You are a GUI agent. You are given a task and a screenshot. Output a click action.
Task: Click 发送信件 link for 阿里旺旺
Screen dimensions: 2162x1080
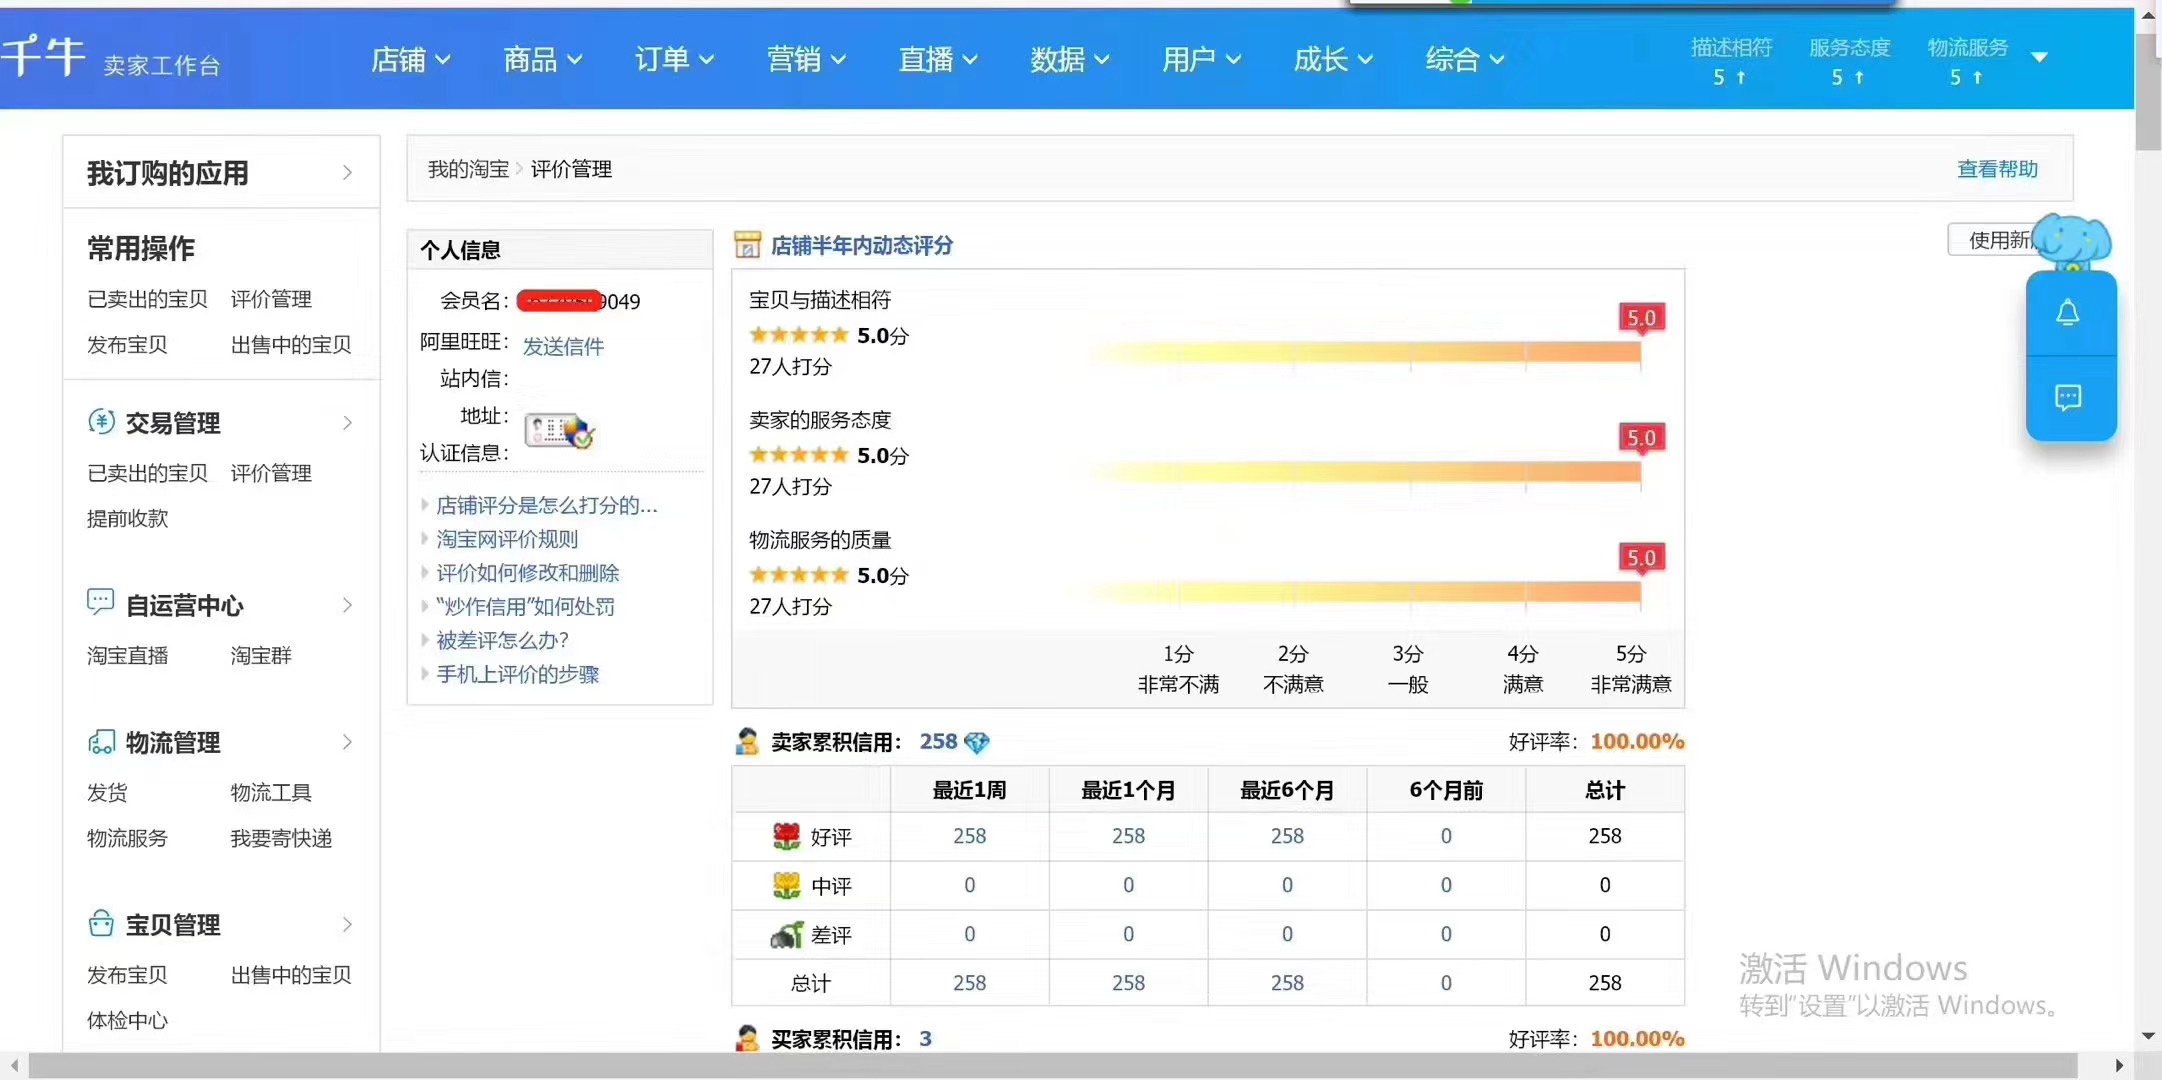tap(563, 346)
